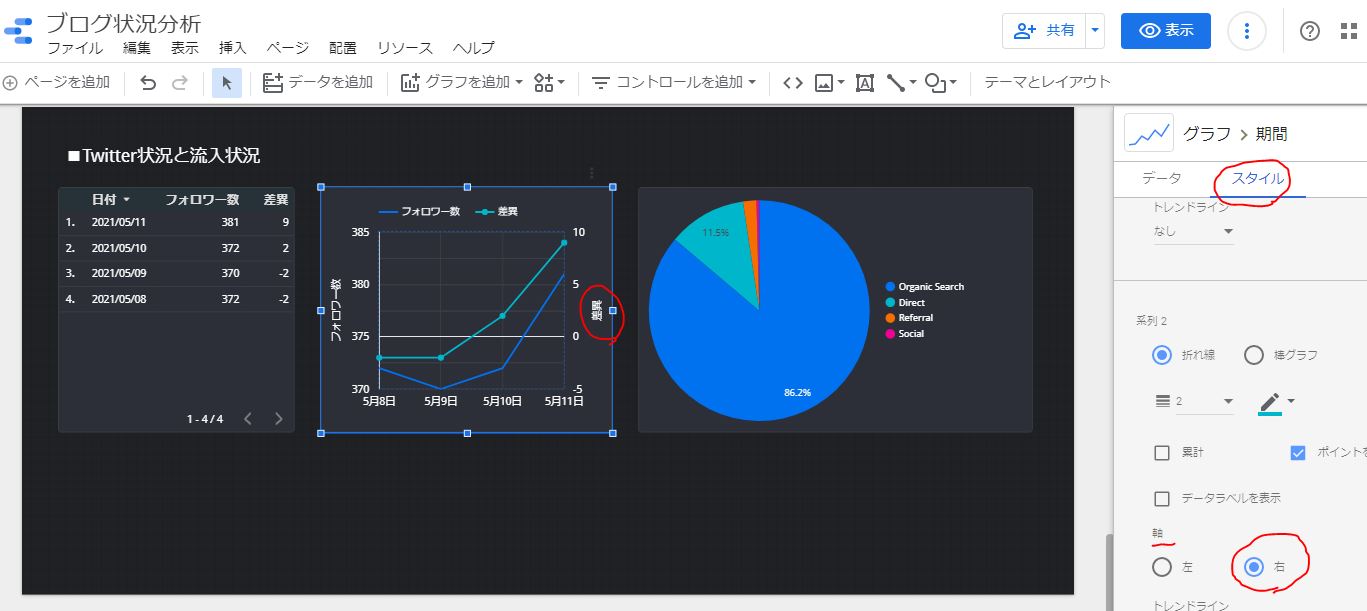The image size is (1367, 611).
Task: Enable the 累計 checkbox
Action: (1162, 453)
